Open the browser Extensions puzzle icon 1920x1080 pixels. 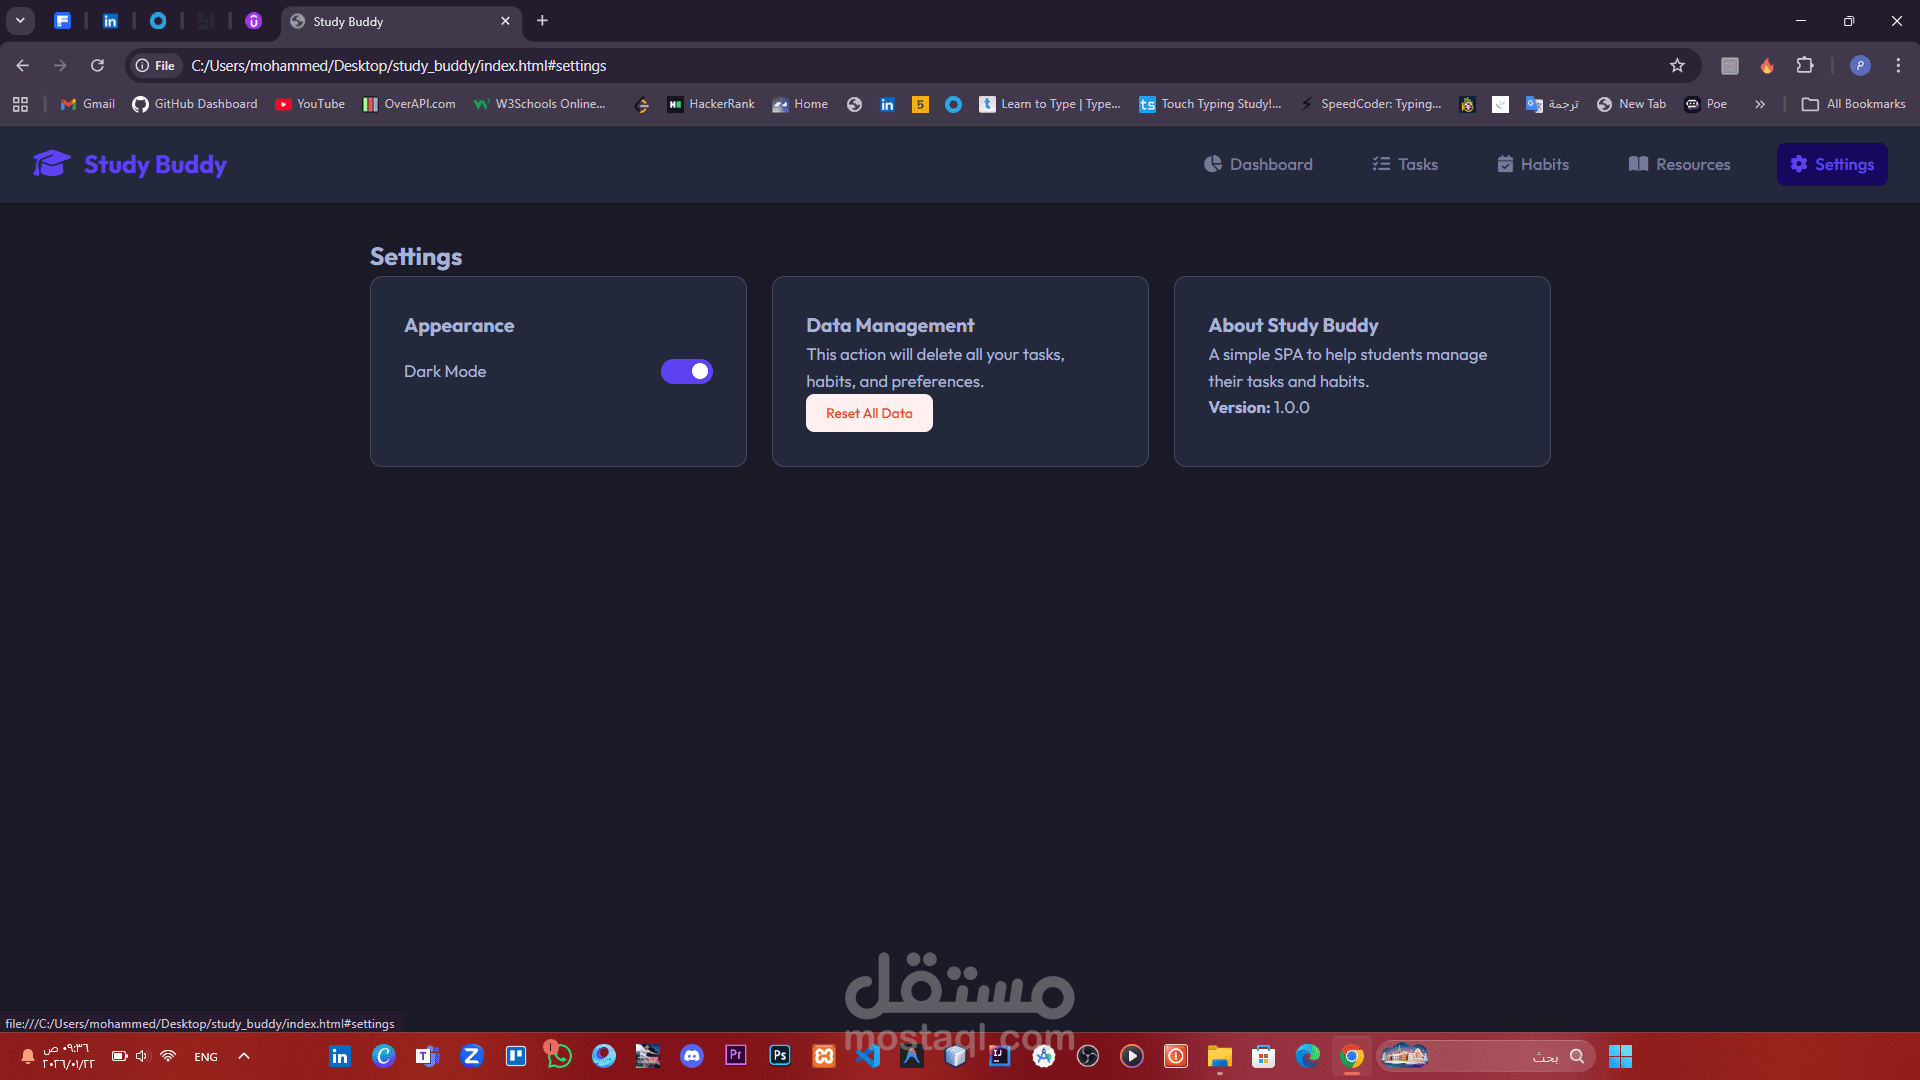(x=1805, y=66)
